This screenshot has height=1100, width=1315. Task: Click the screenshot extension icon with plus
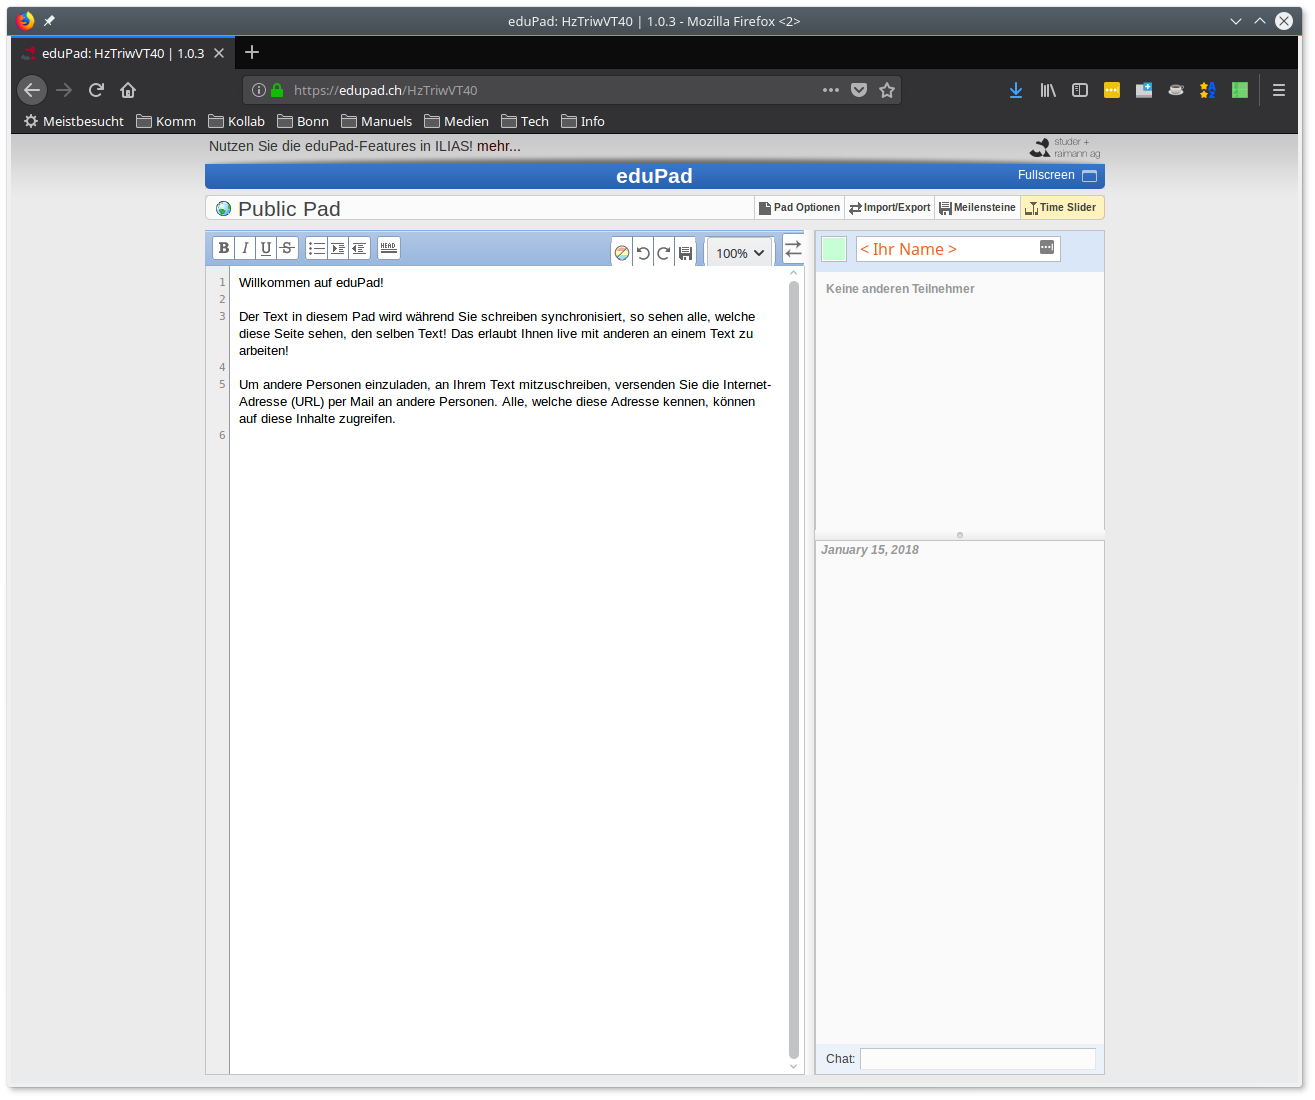click(x=1144, y=90)
